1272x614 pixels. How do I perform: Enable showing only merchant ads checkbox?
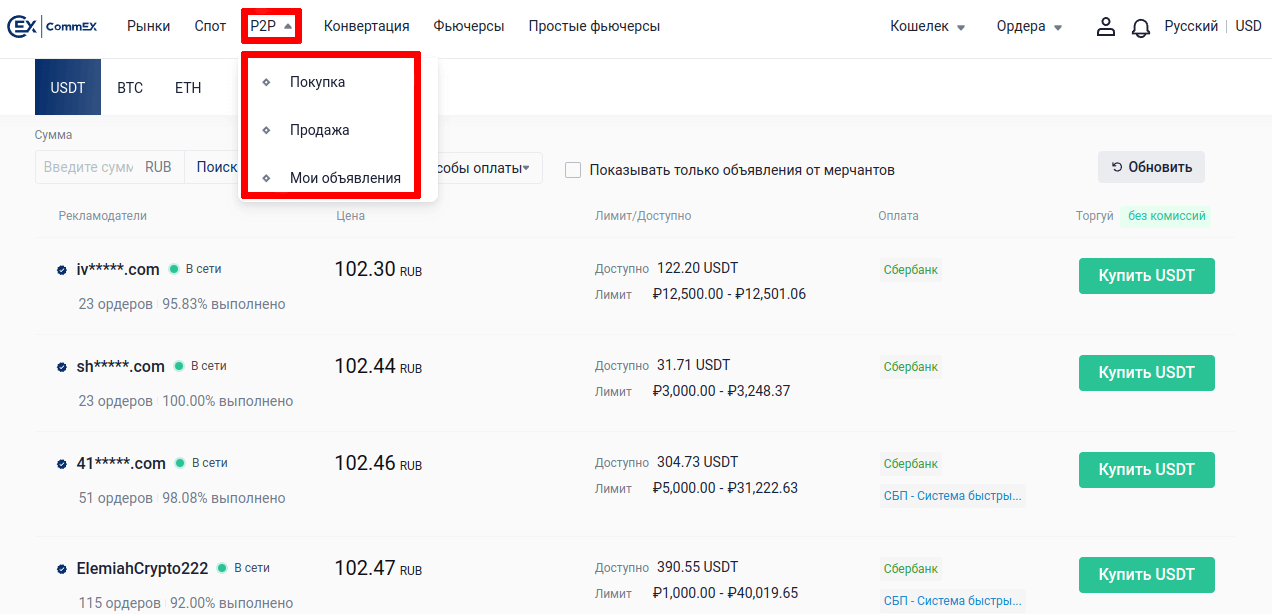(573, 170)
